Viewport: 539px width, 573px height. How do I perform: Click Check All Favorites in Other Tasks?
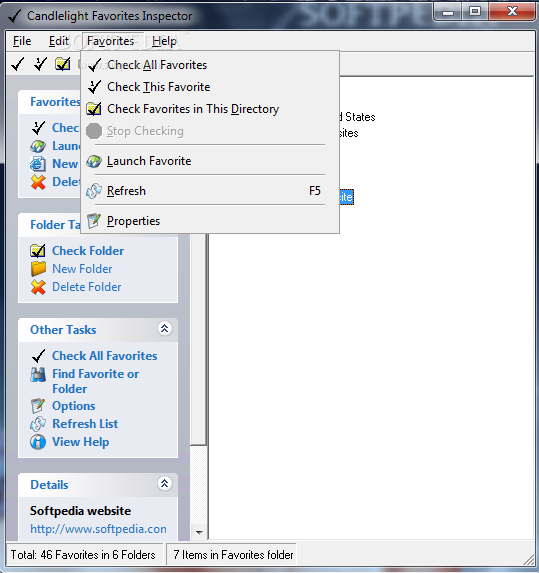105,356
